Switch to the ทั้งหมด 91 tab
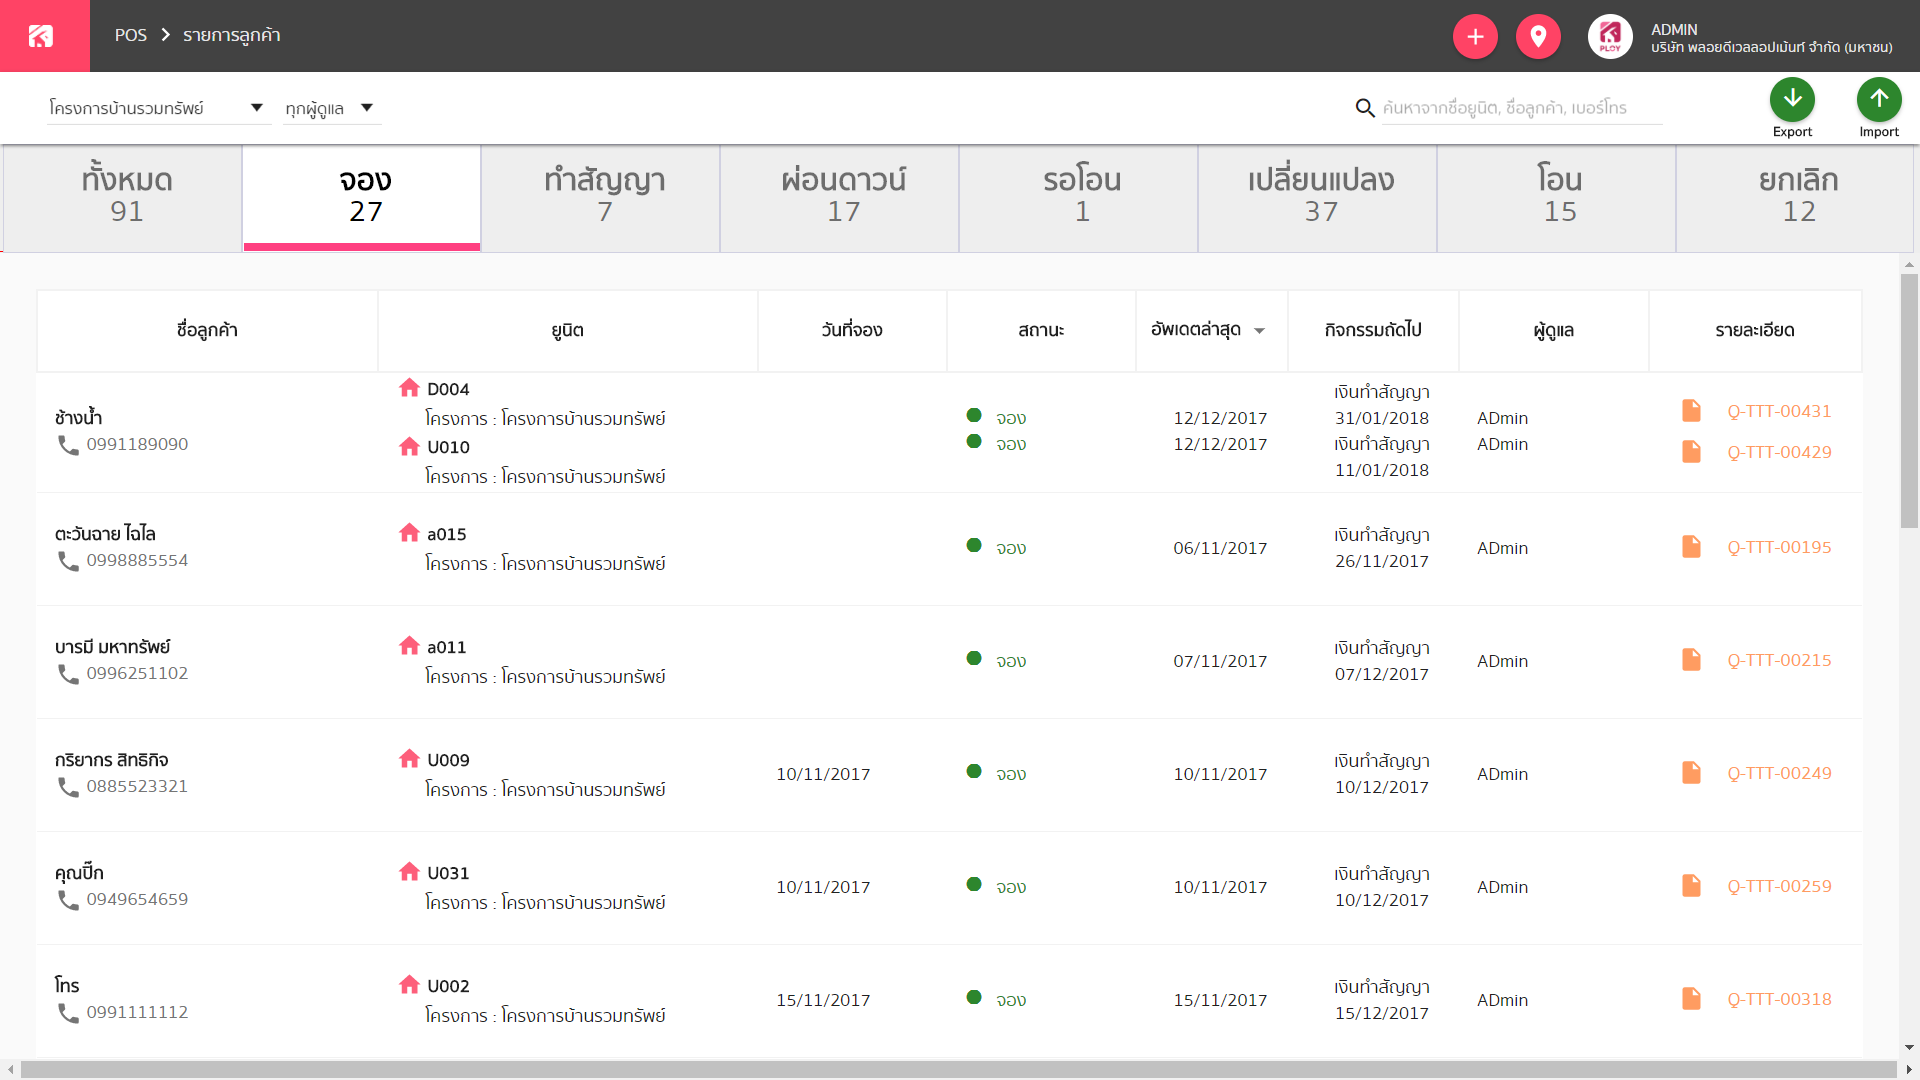The width and height of the screenshot is (1920, 1080). 124,198
